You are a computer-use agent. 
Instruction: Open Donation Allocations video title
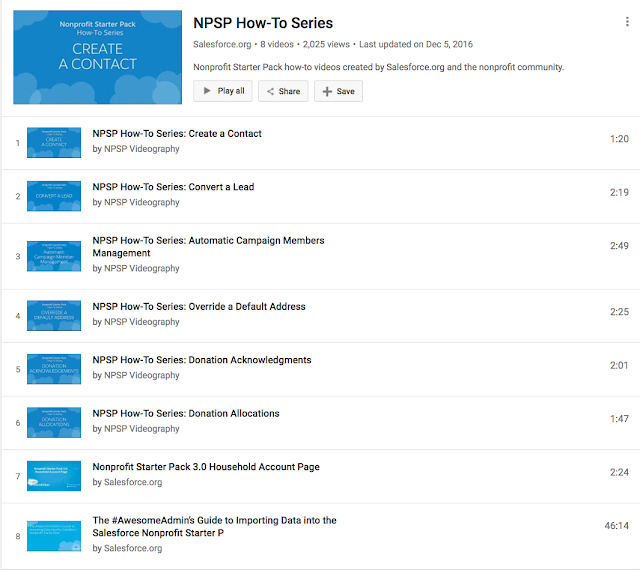(x=186, y=414)
